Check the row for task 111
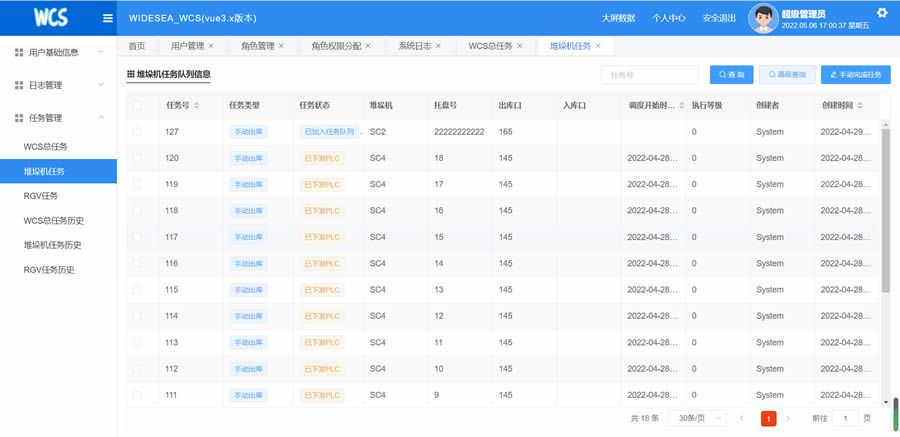Viewport: 900px width, 437px height. pyautogui.click(x=137, y=395)
